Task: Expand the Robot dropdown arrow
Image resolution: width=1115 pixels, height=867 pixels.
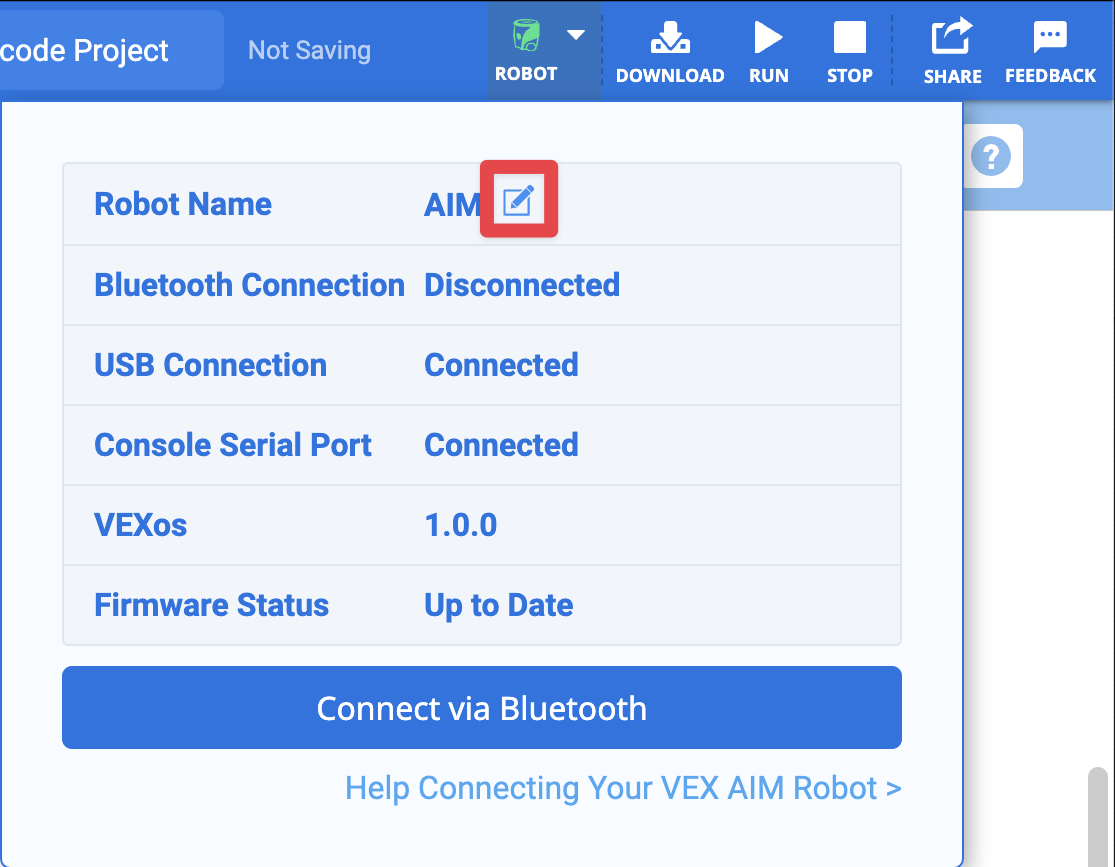Action: point(576,34)
